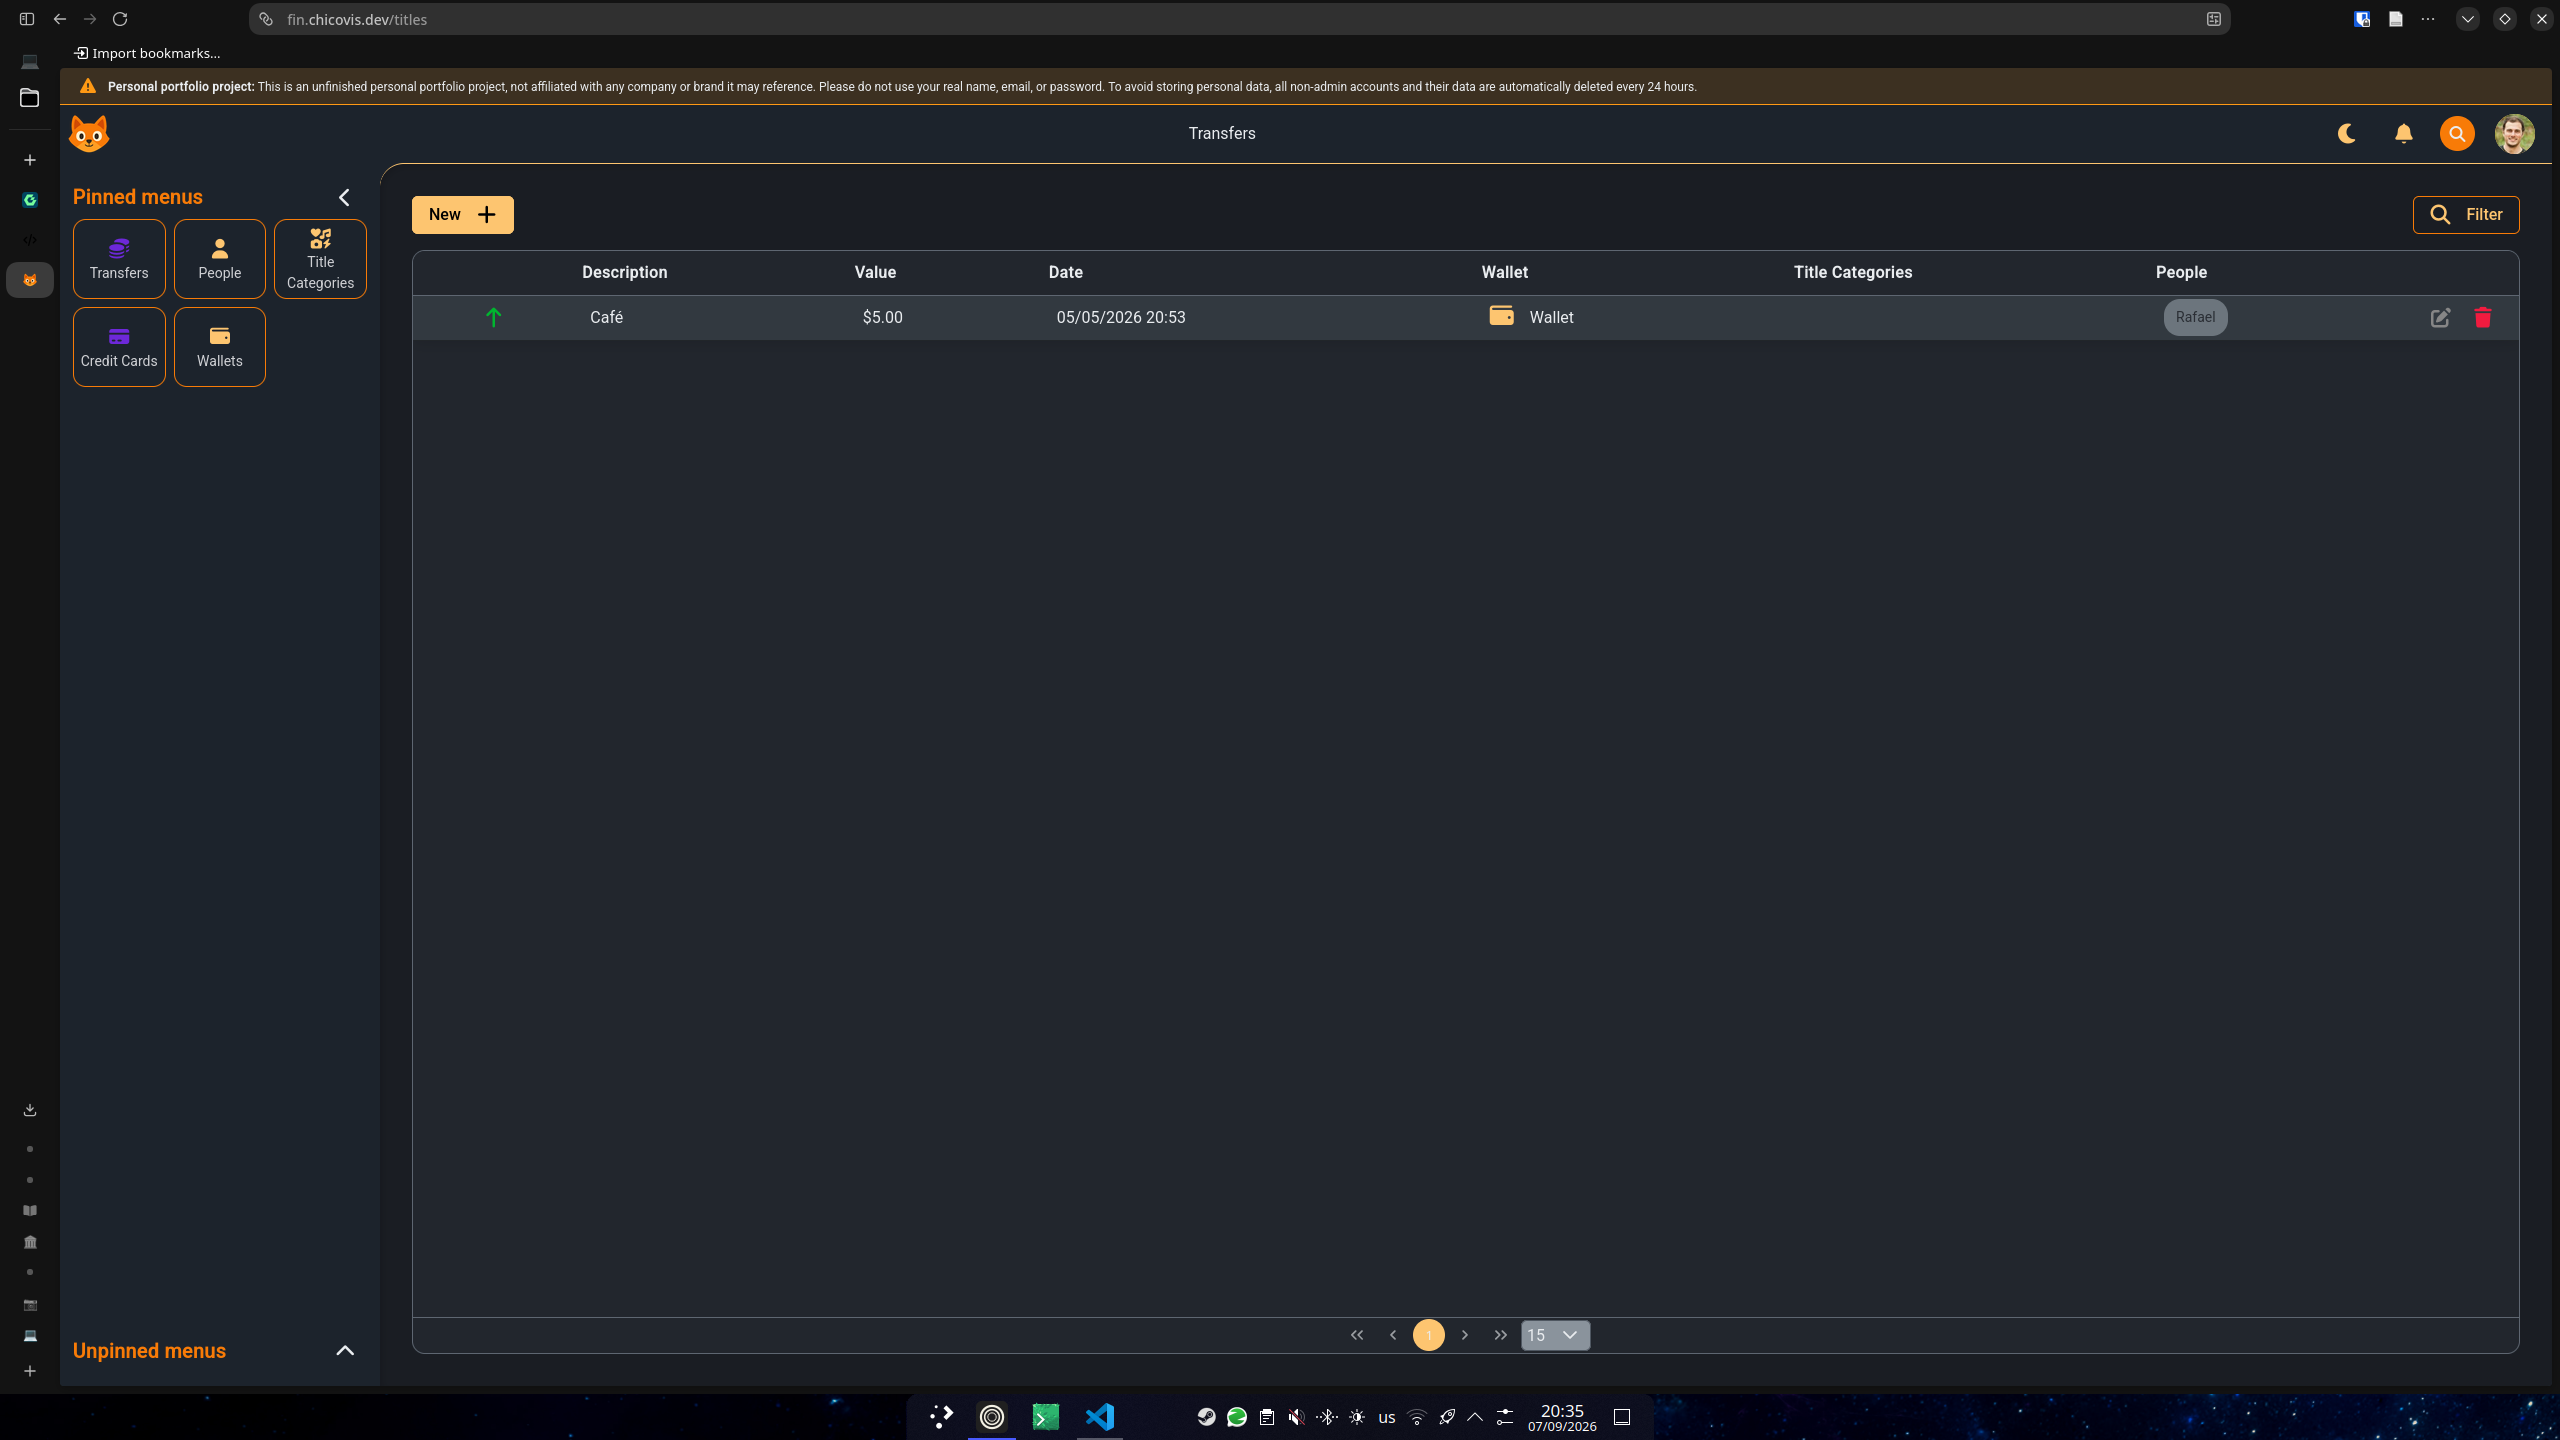Go to previous page

tap(1393, 1335)
